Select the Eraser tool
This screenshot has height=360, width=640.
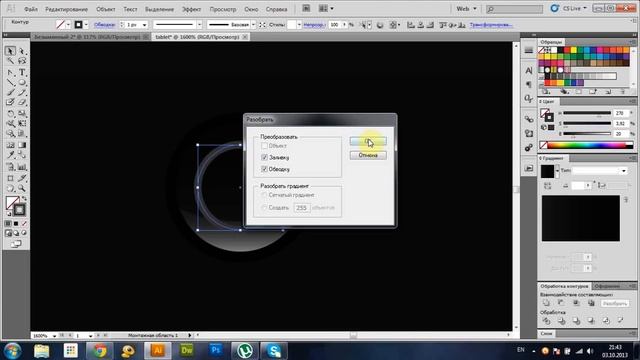pos(22,102)
